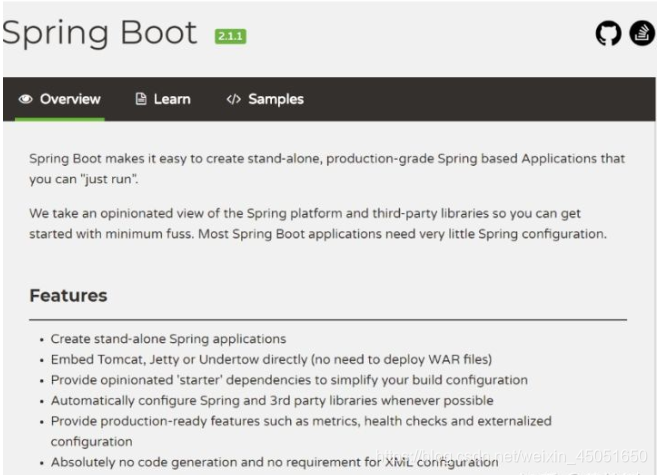Click the 2.1.1 version badge
Image resolution: width=657 pixels, height=475 pixels.
point(230,36)
